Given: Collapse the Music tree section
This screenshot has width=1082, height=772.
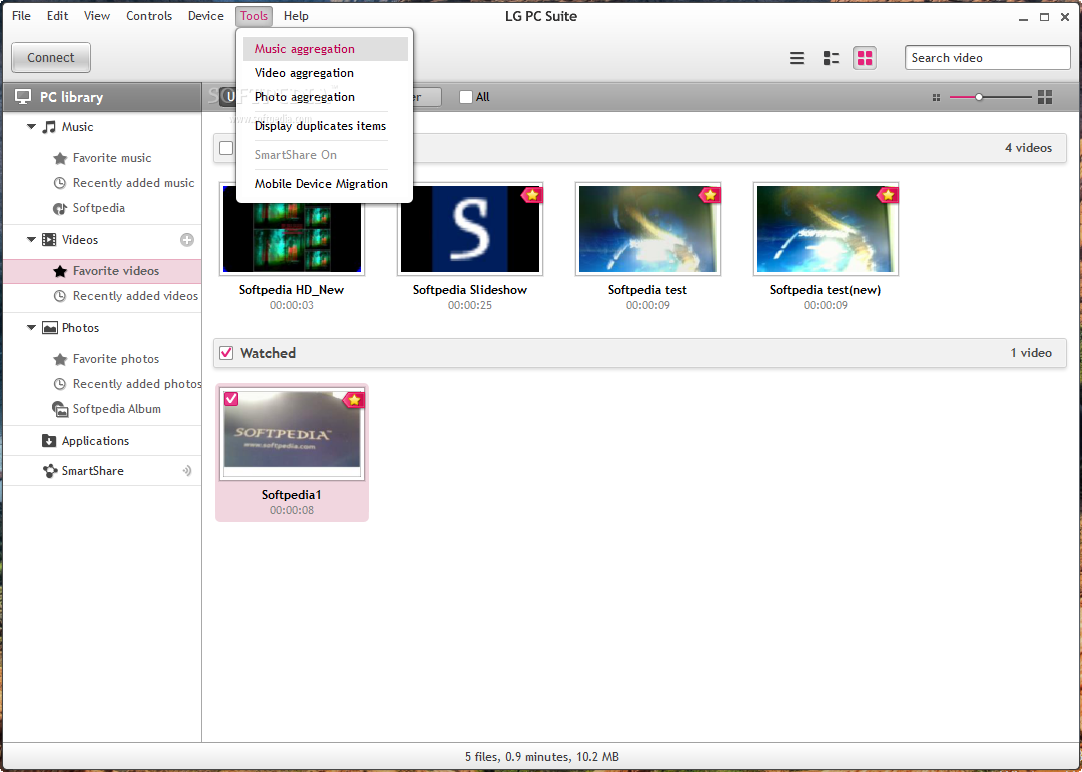Looking at the screenshot, I should pyautogui.click(x=31, y=127).
